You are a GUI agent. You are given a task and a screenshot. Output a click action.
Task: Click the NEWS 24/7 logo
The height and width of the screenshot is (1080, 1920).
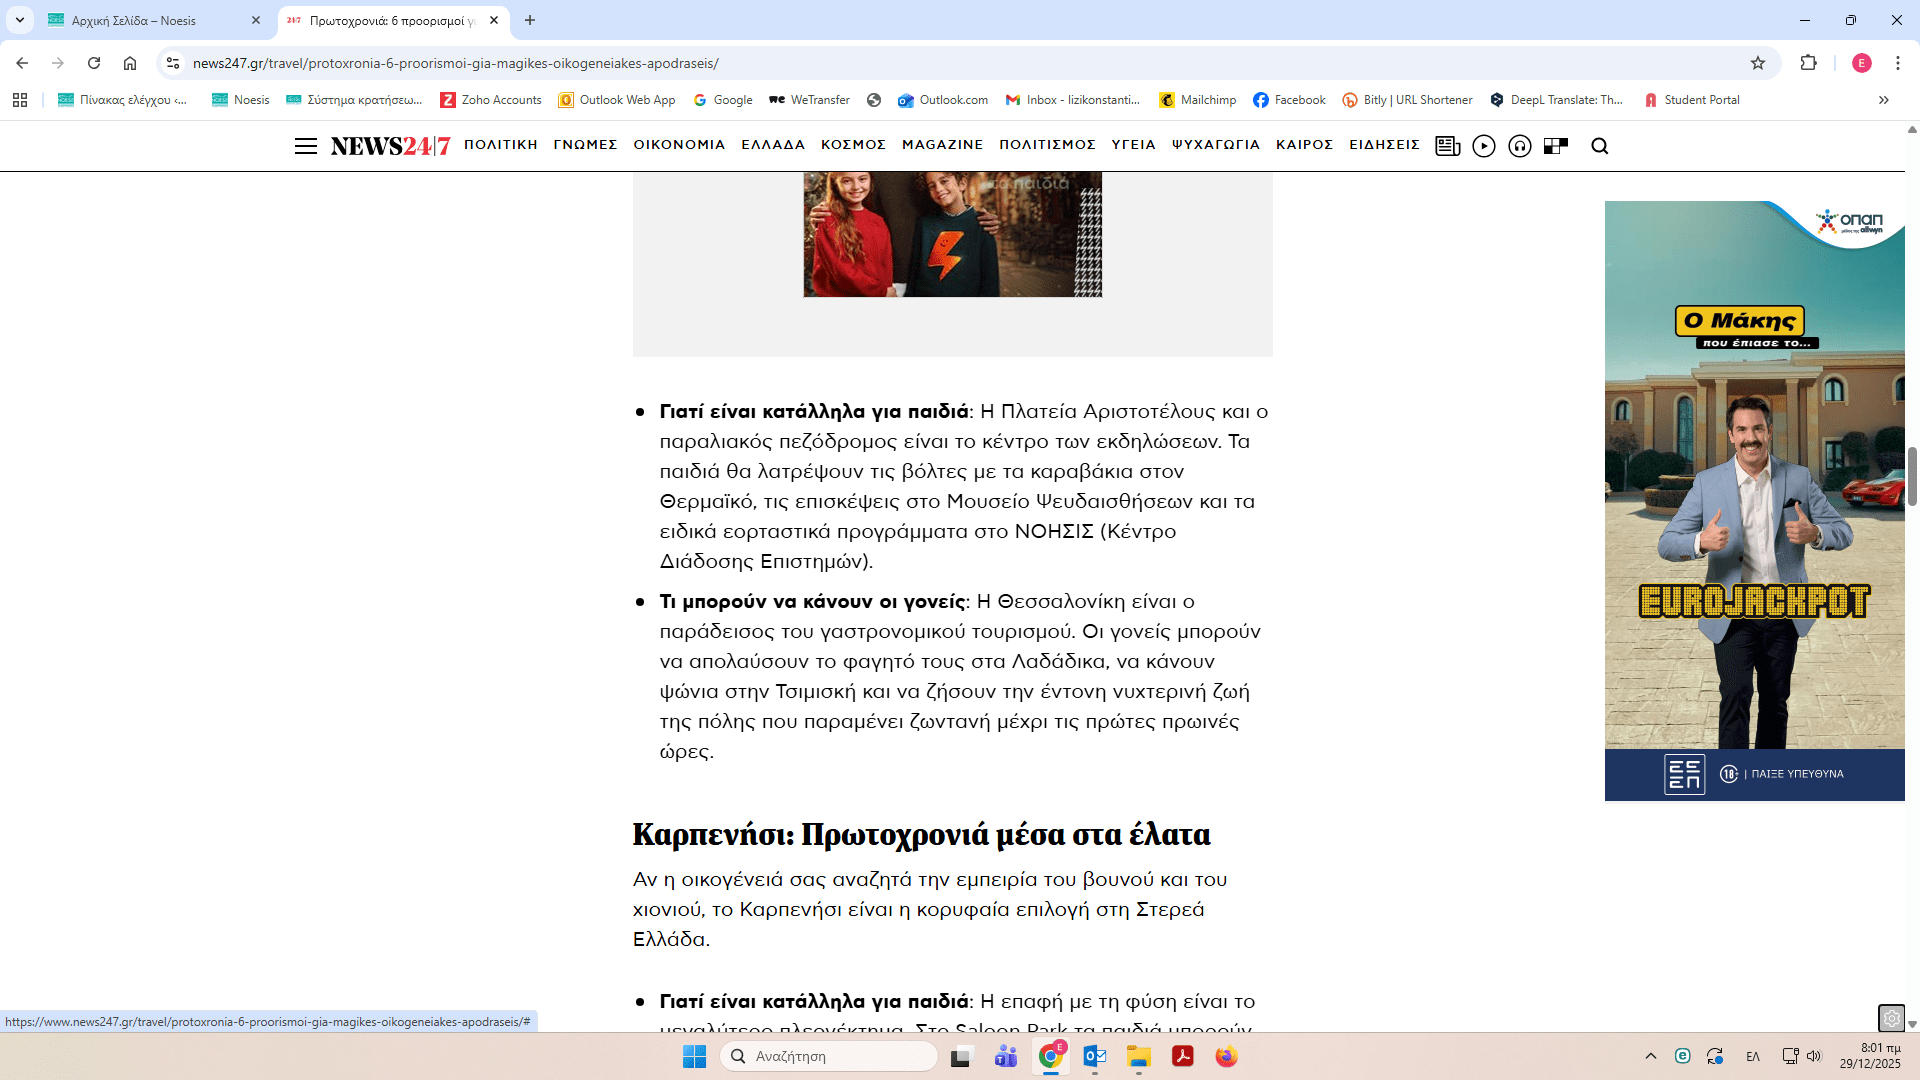pos(390,146)
